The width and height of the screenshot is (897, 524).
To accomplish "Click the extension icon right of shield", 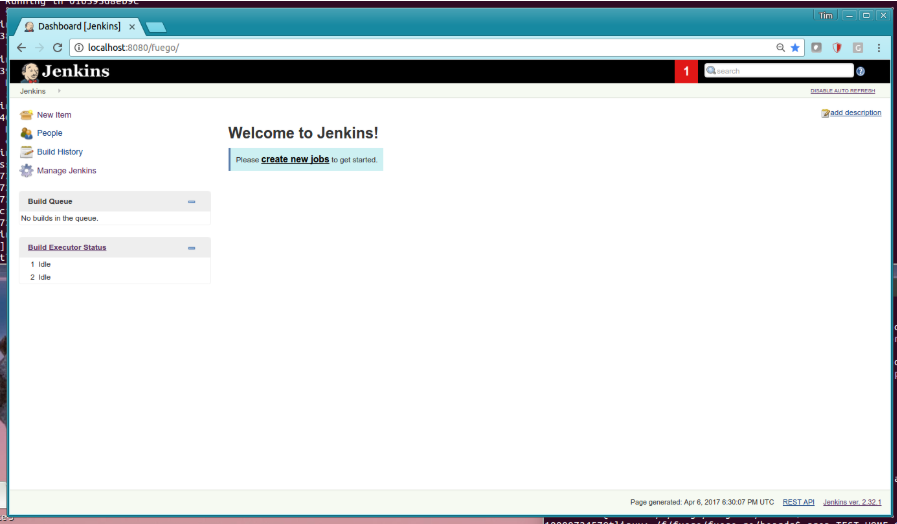I will click(x=858, y=47).
